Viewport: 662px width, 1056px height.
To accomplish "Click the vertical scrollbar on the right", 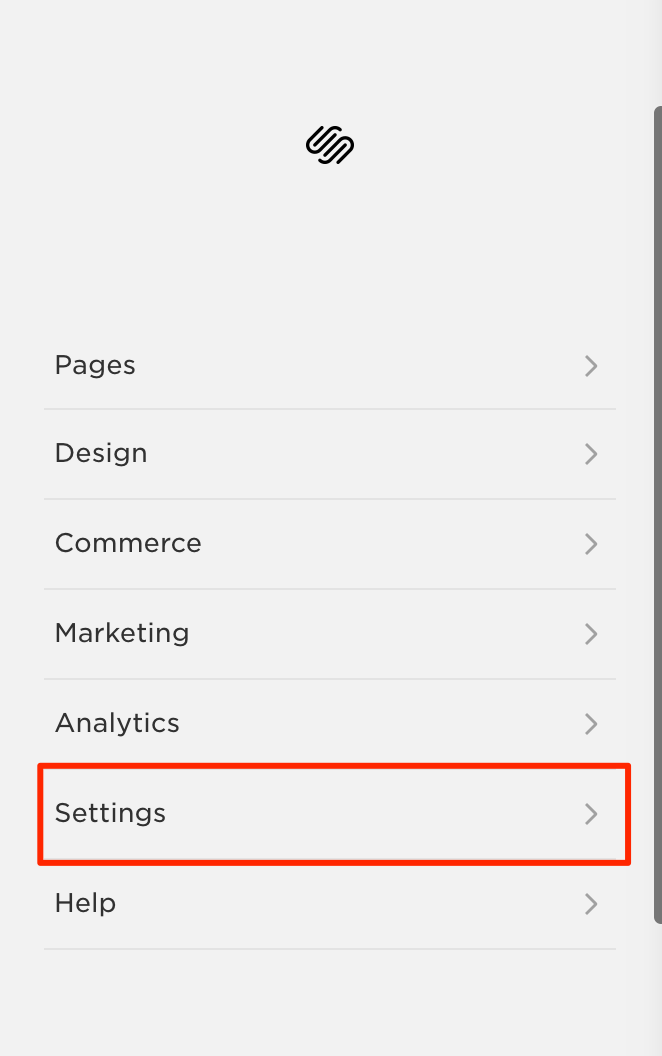I will pos(658,515).
